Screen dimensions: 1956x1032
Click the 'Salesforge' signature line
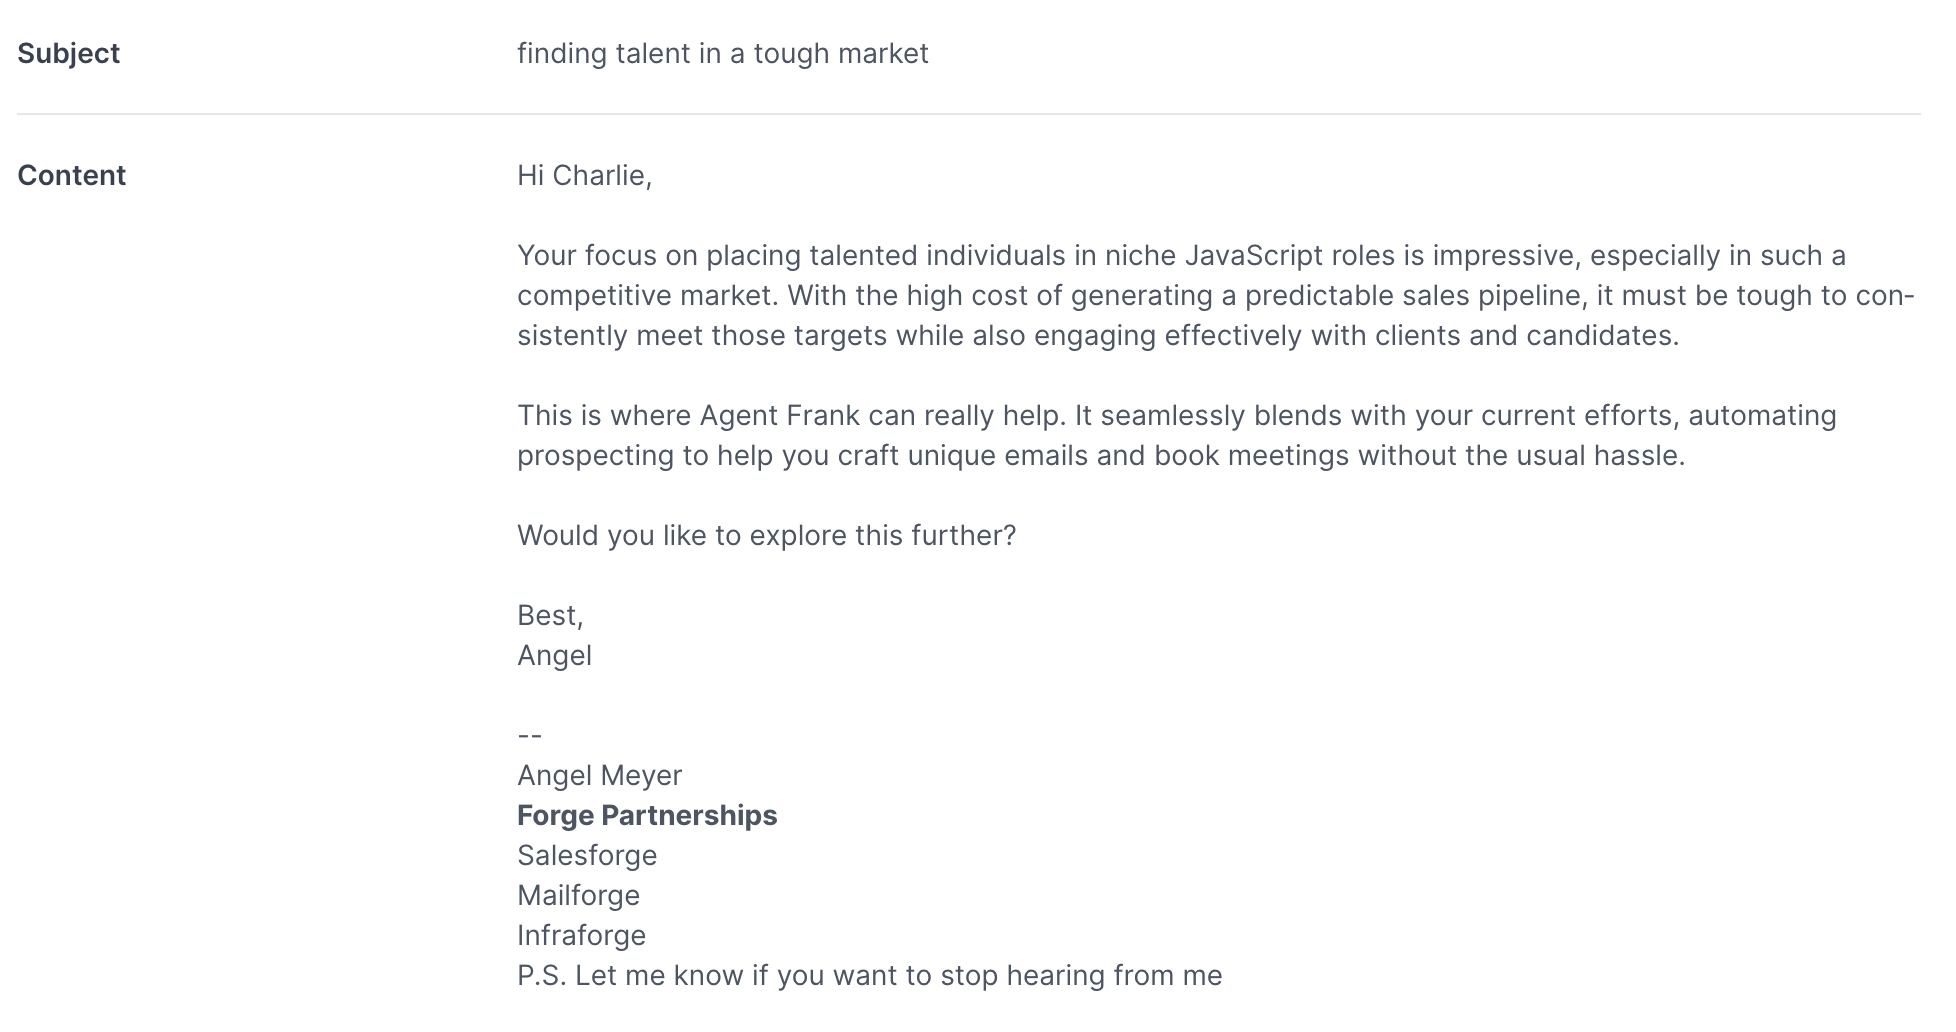point(587,855)
